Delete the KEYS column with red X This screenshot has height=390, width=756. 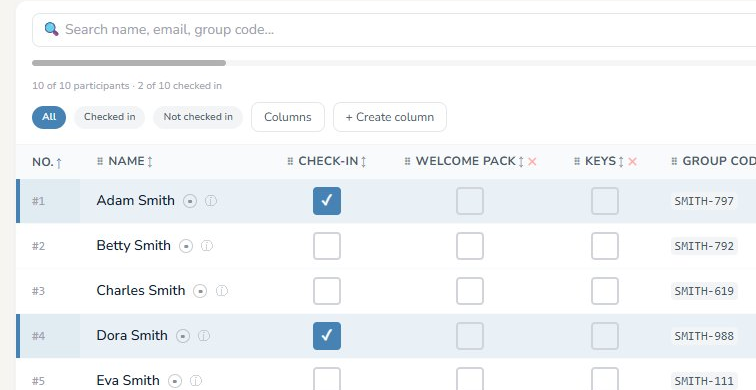pyautogui.click(x=633, y=161)
